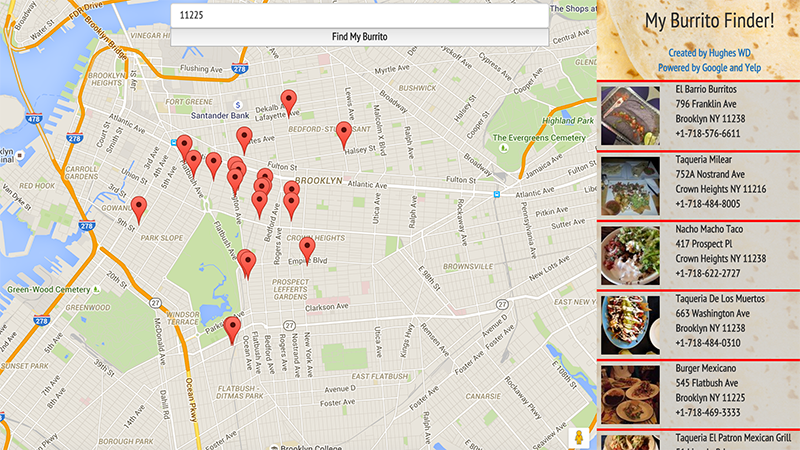Click subway station icon on Atlantic Ave
800x450 pixels.
[x=496, y=194]
